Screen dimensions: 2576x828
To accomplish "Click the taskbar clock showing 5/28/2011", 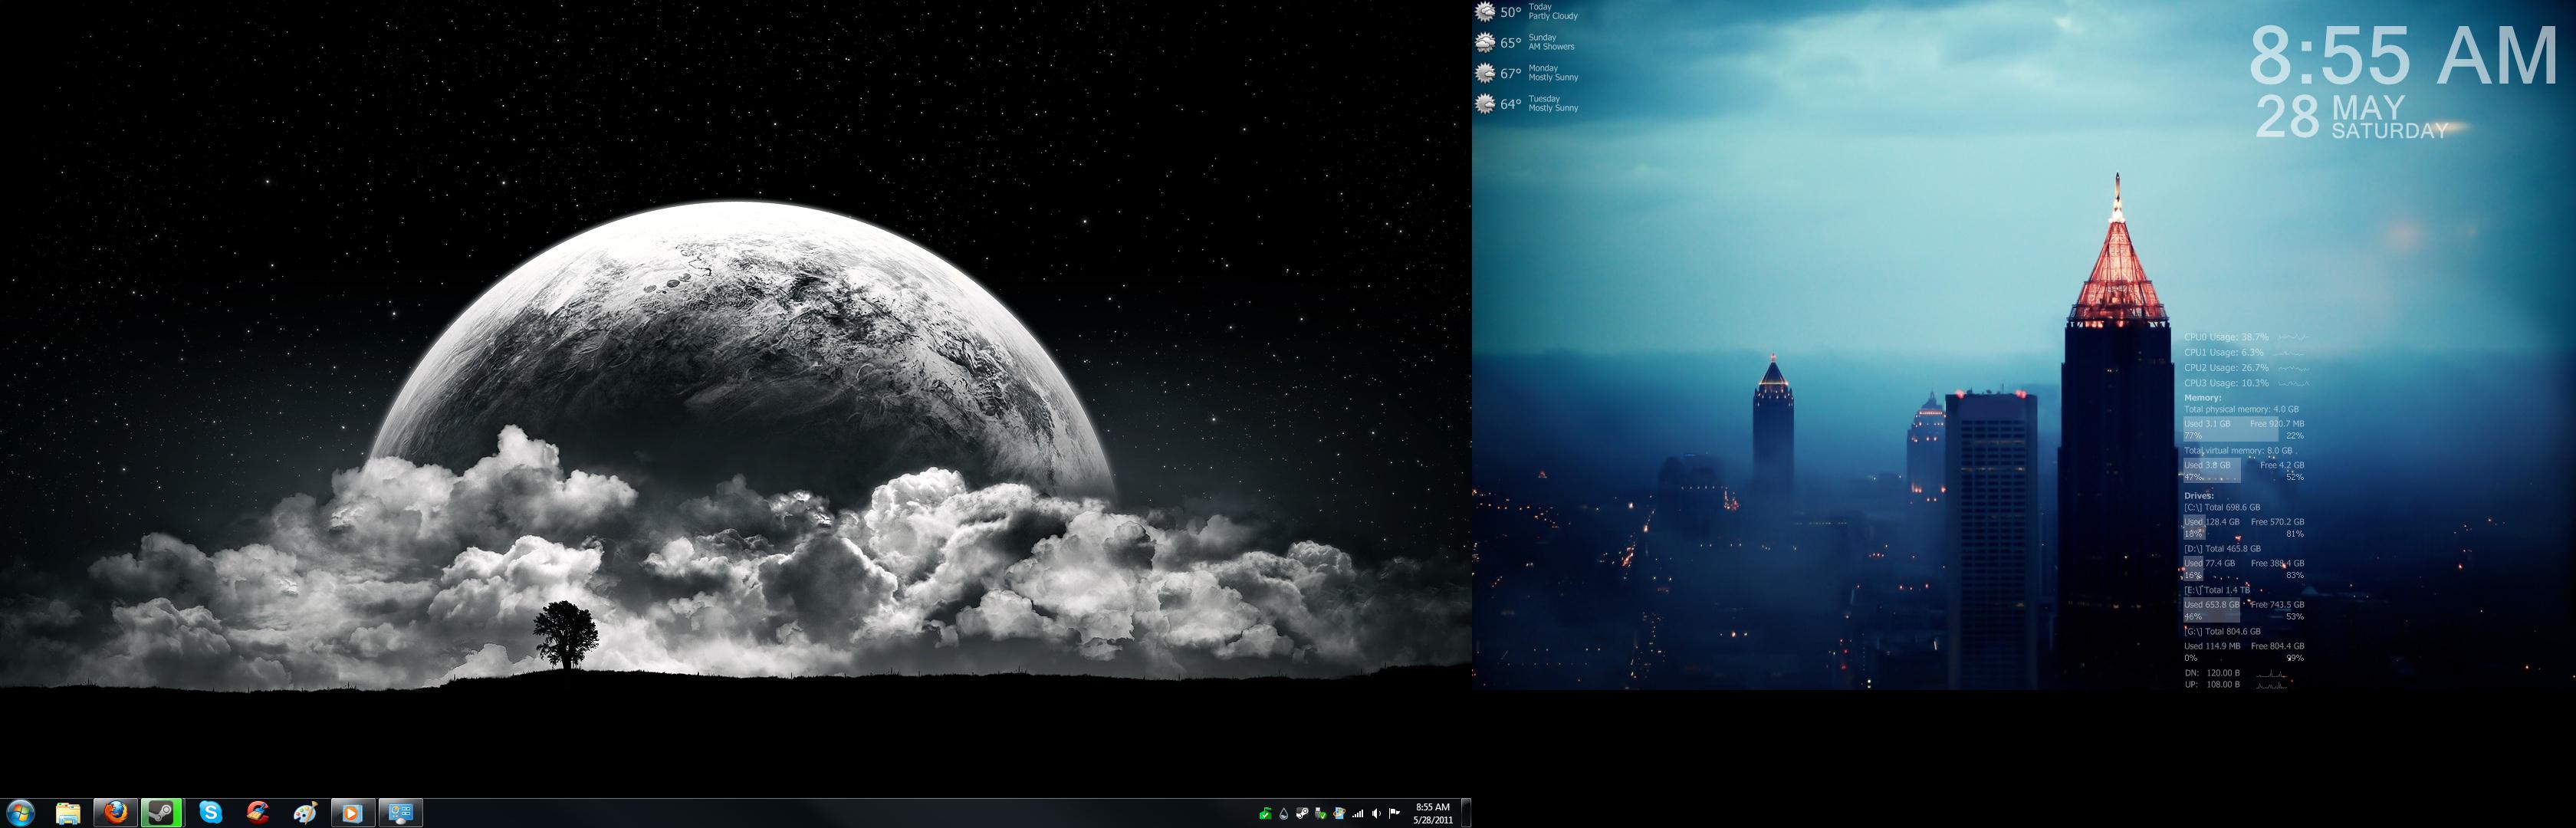I will (1433, 813).
